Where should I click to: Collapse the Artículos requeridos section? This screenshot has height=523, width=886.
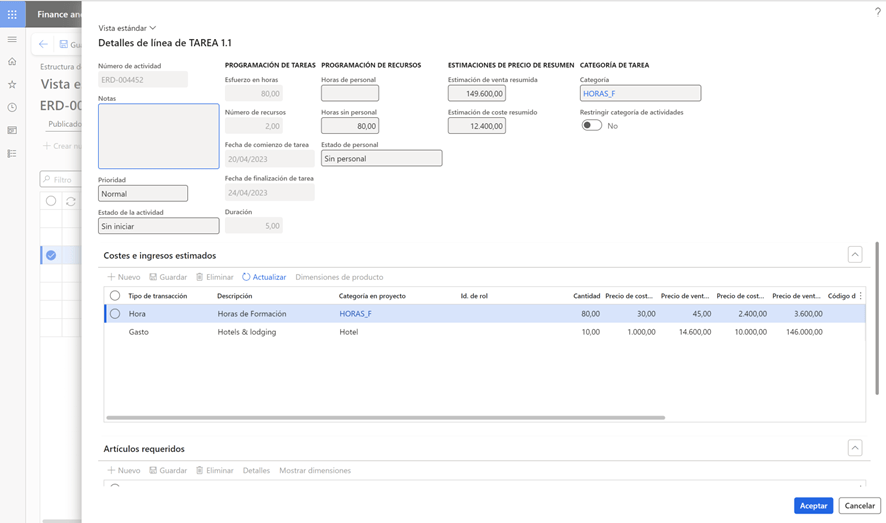855,448
